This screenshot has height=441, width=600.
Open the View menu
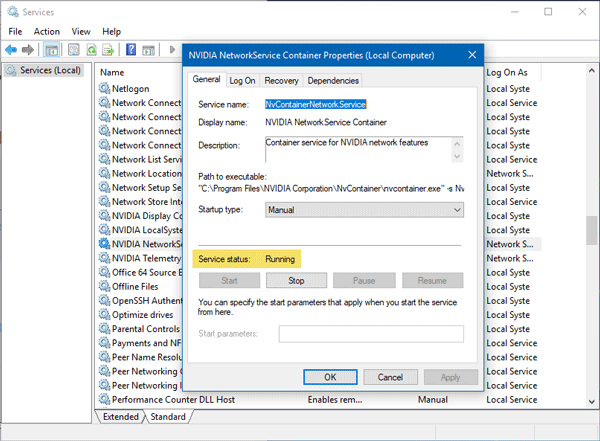[81, 31]
